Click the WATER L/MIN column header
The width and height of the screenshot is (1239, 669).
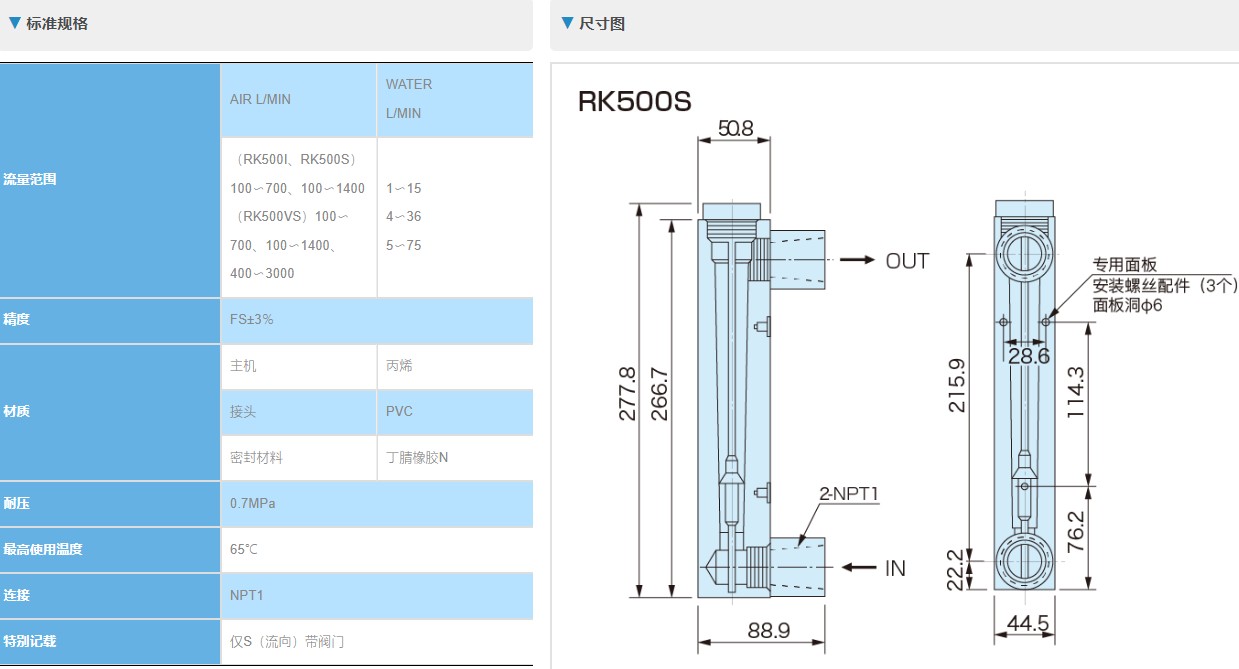408,98
